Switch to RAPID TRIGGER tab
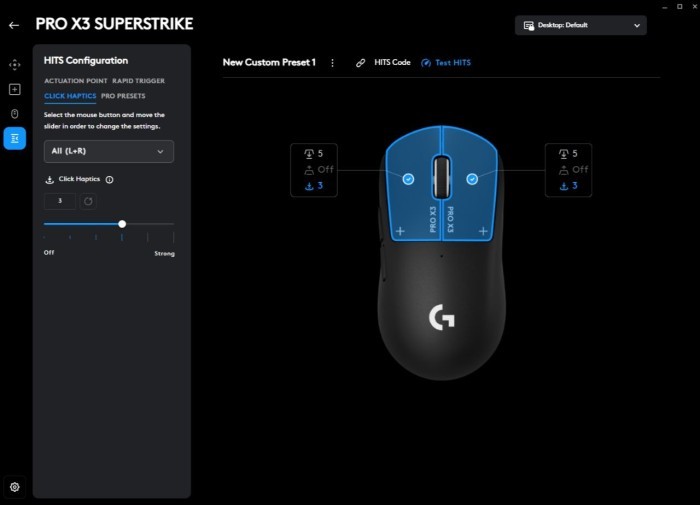Image resolution: width=700 pixels, height=505 pixels. pyautogui.click(x=138, y=81)
